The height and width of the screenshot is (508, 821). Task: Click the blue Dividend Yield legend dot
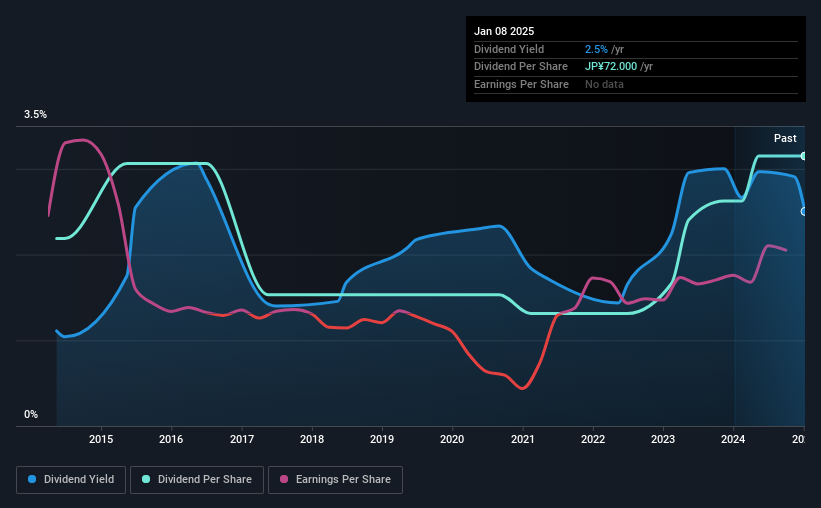(x=32, y=479)
